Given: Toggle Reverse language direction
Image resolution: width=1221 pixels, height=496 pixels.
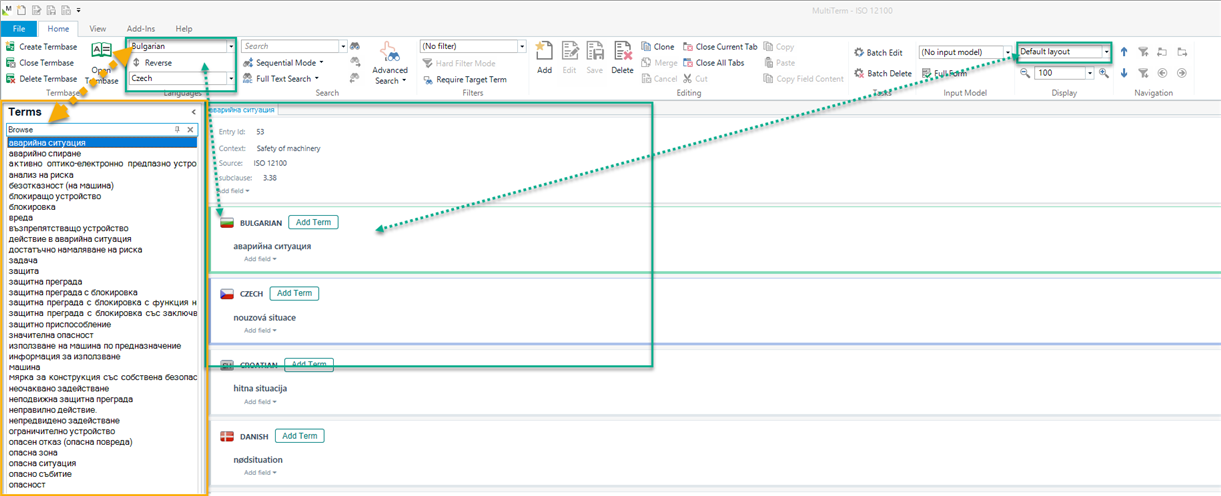Looking at the screenshot, I should [x=137, y=63].
